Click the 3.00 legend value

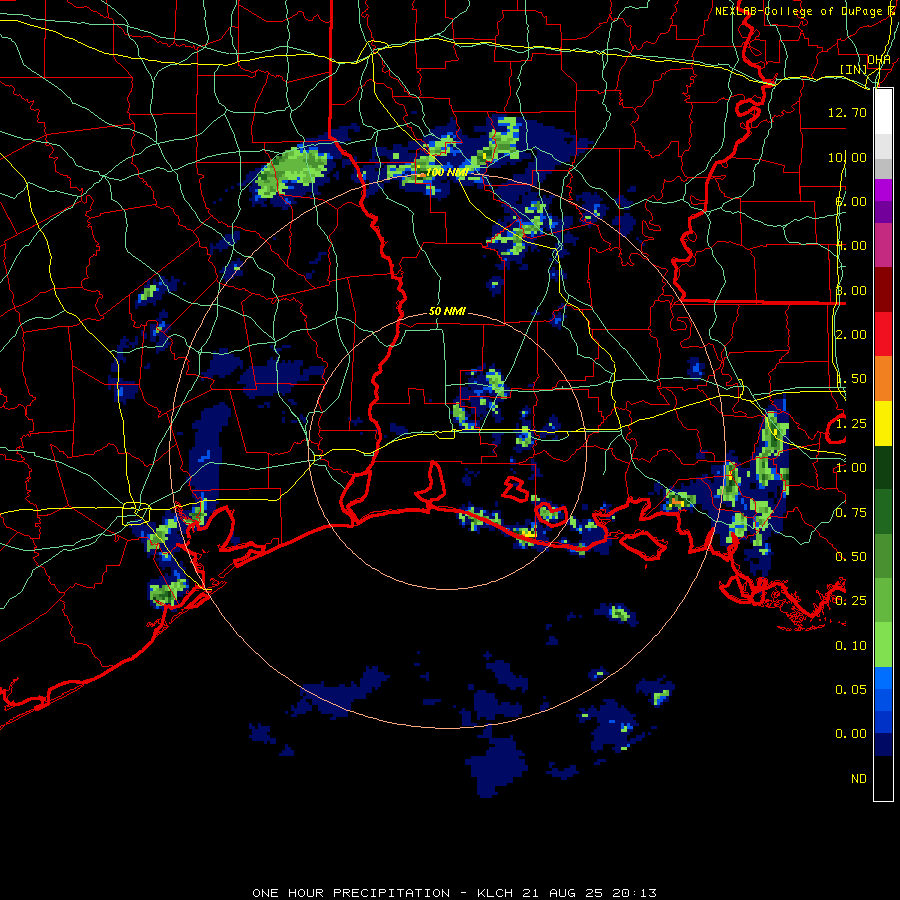tap(851, 290)
